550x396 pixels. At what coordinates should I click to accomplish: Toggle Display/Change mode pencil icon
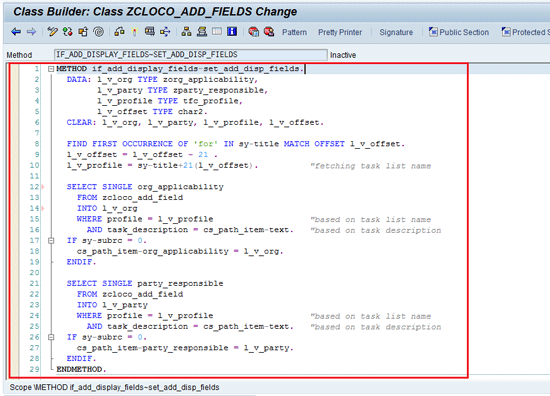(x=52, y=32)
